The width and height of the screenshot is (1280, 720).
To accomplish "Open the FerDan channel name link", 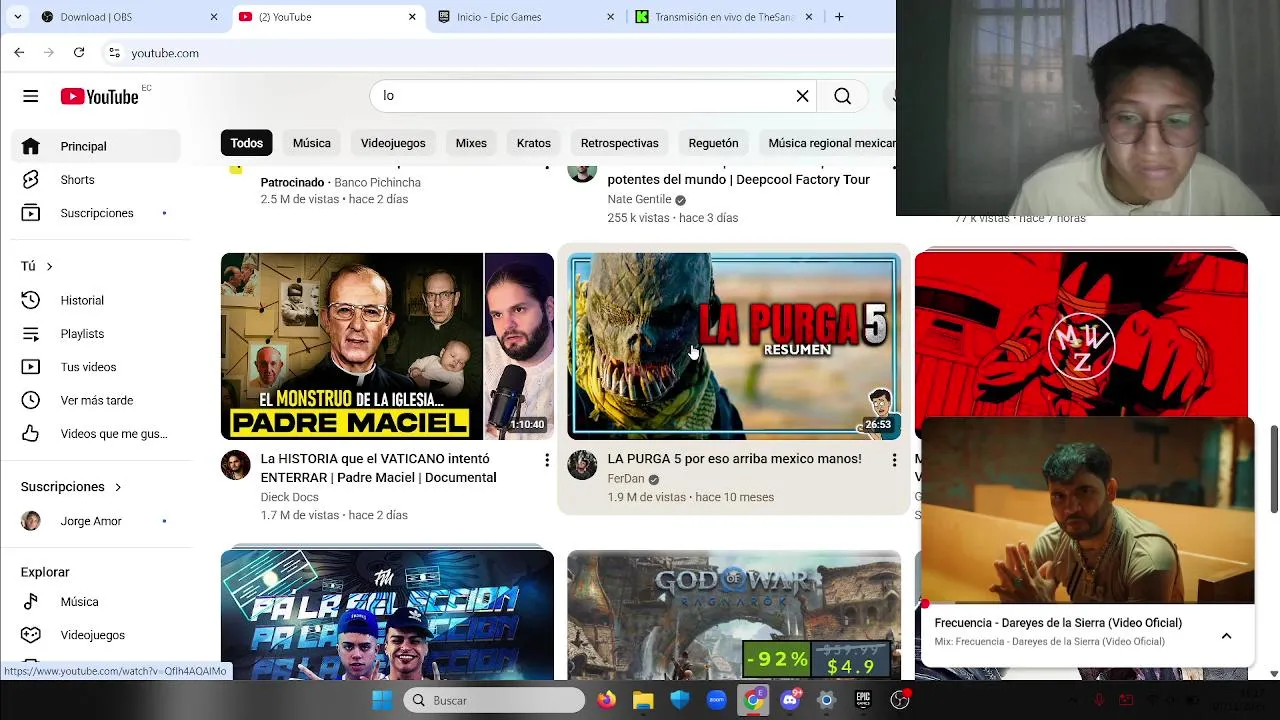I will [626, 479].
